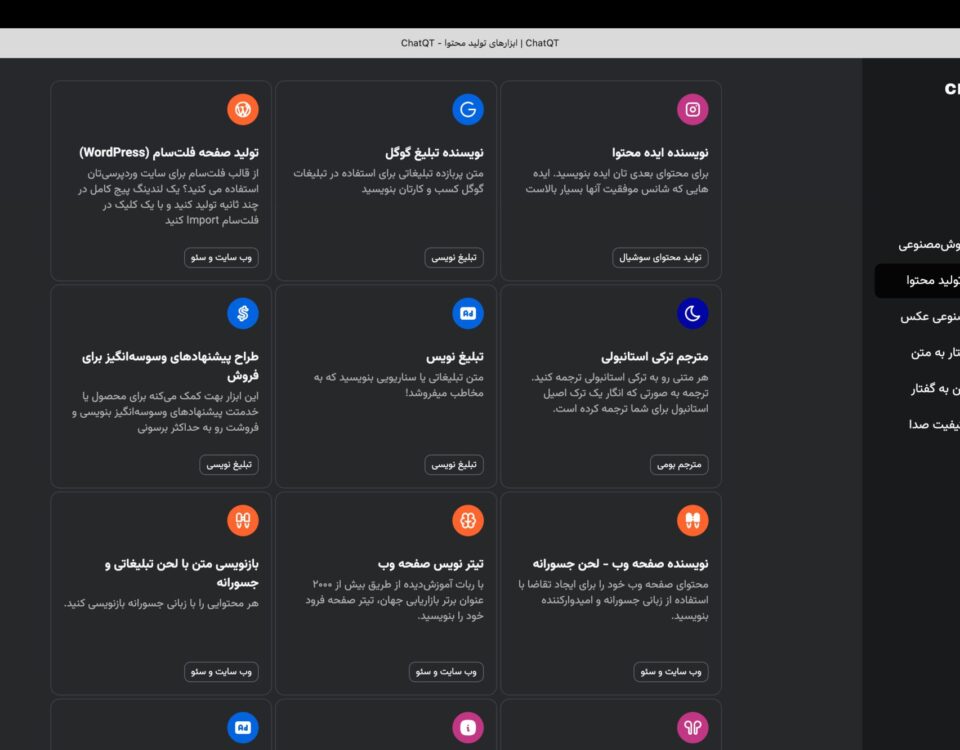The height and width of the screenshot is (750, 960).
Task: Open the طراح پیشنهادهای وسوسه‌انگیز برای فروش title
Action: [170, 366]
